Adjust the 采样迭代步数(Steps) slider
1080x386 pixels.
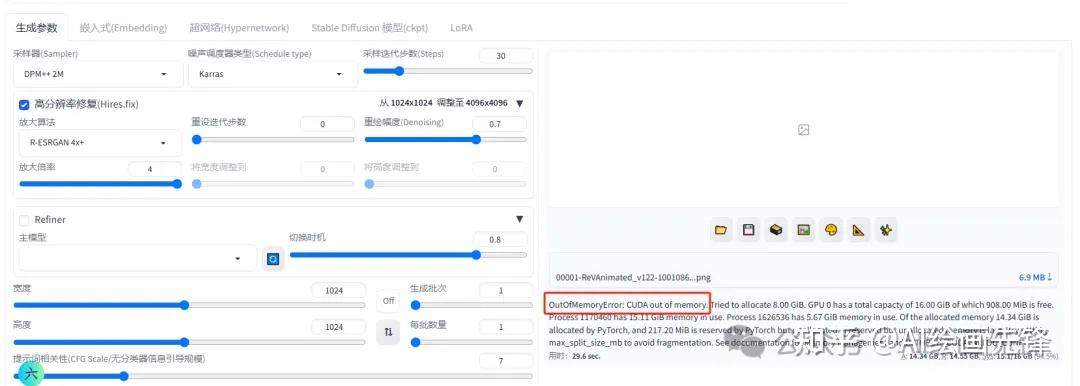click(x=448, y=71)
